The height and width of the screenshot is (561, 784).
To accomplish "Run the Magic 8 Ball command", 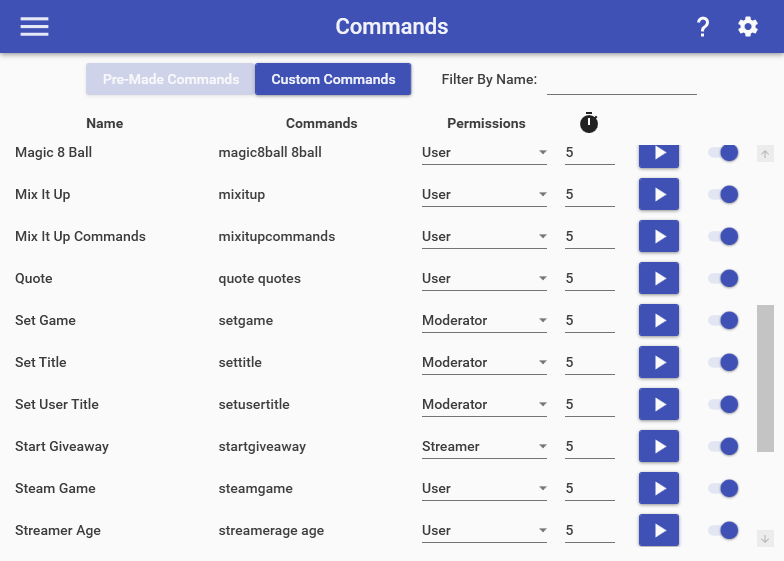I will tap(658, 156).
